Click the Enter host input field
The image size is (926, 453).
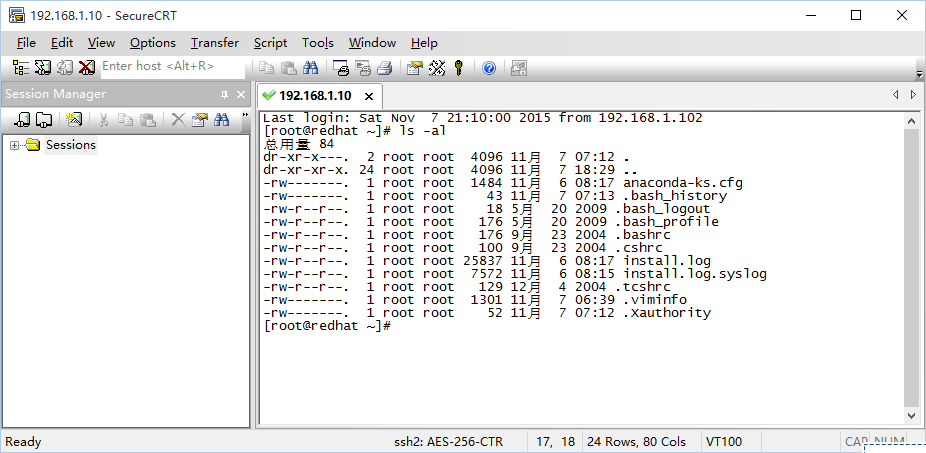170,66
